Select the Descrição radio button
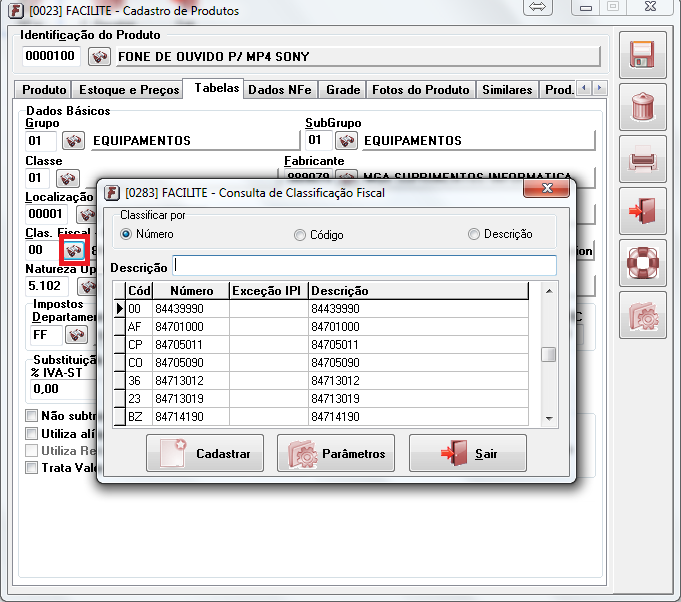Viewport: 681px width, 602px height. pos(474,234)
